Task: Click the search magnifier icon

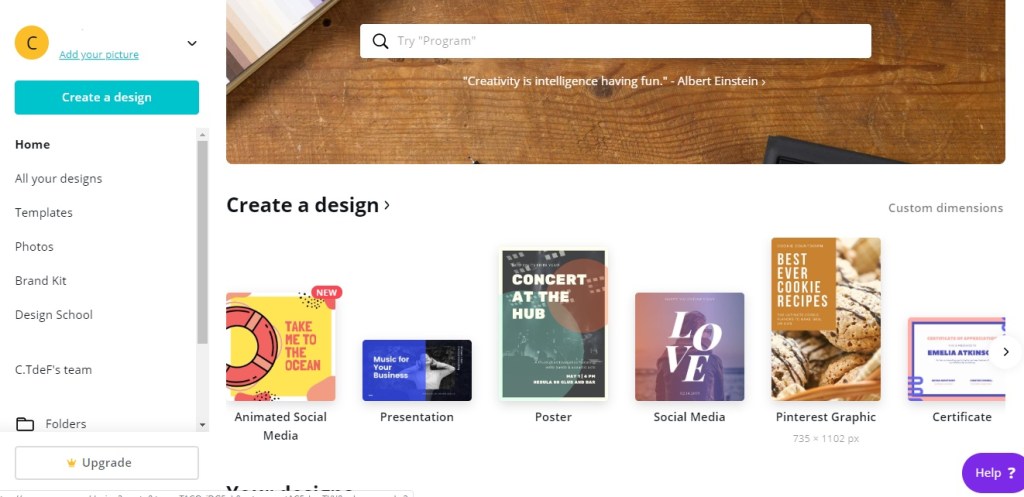Action: point(380,41)
